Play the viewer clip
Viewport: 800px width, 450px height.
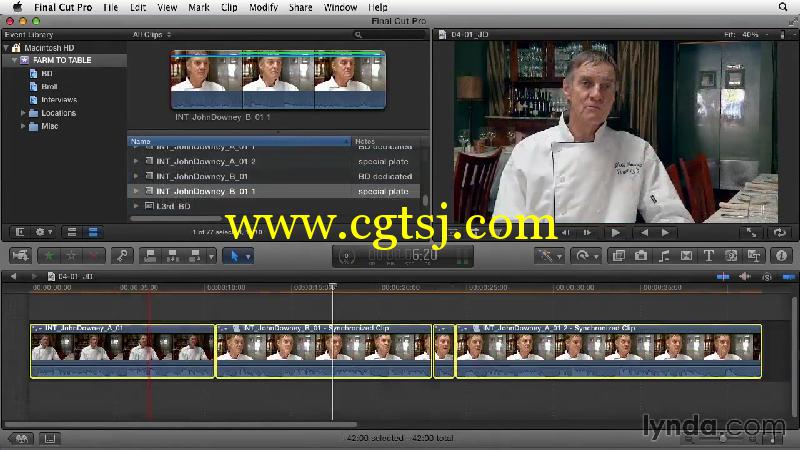pyautogui.click(x=616, y=233)
